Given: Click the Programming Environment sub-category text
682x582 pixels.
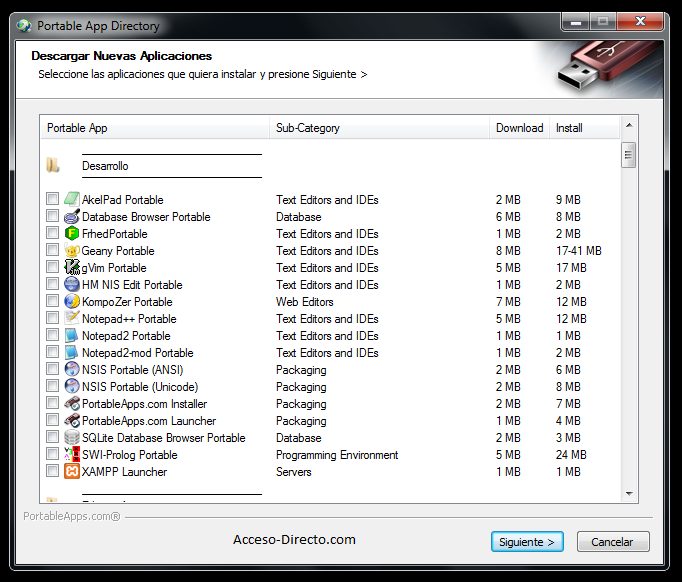Looking at the screenshot, I should click(337, 455).
